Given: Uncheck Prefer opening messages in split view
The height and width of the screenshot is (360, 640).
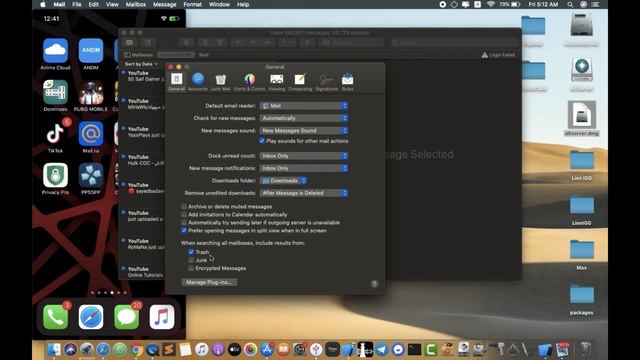Looking at the screenshot, I should pos(184,231).
